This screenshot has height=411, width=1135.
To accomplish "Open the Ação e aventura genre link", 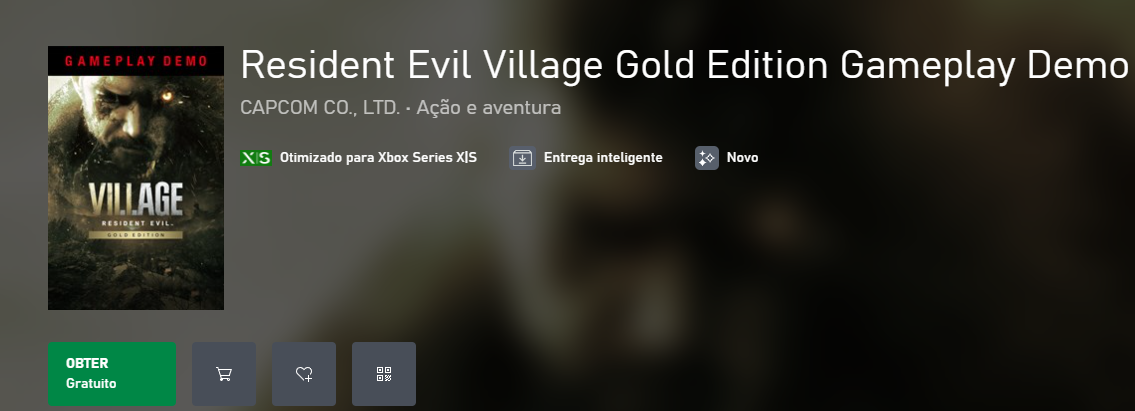I will click(x=489, y=108).
